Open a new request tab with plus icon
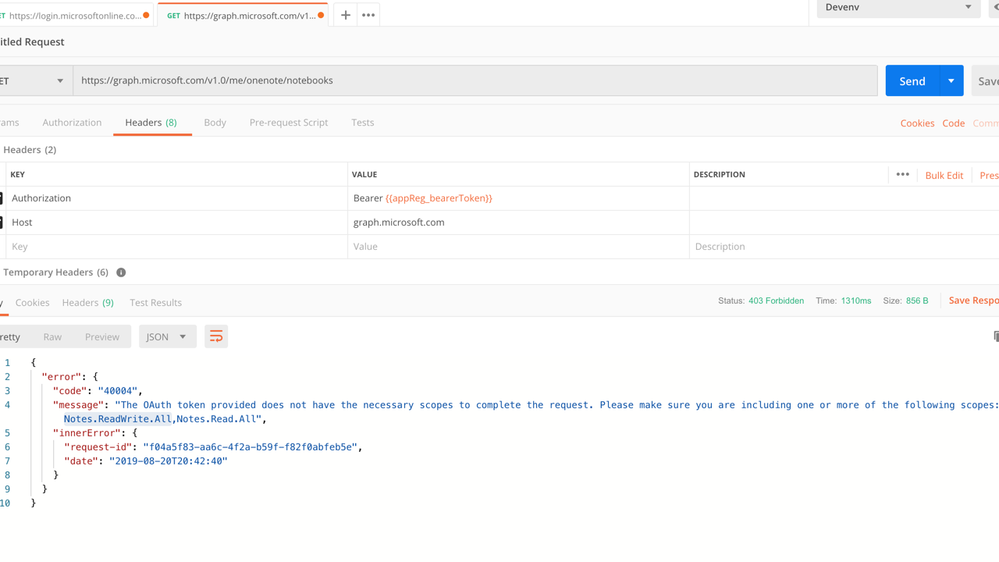999x562 pixels. pyautogui.click(x=346, y=15)
